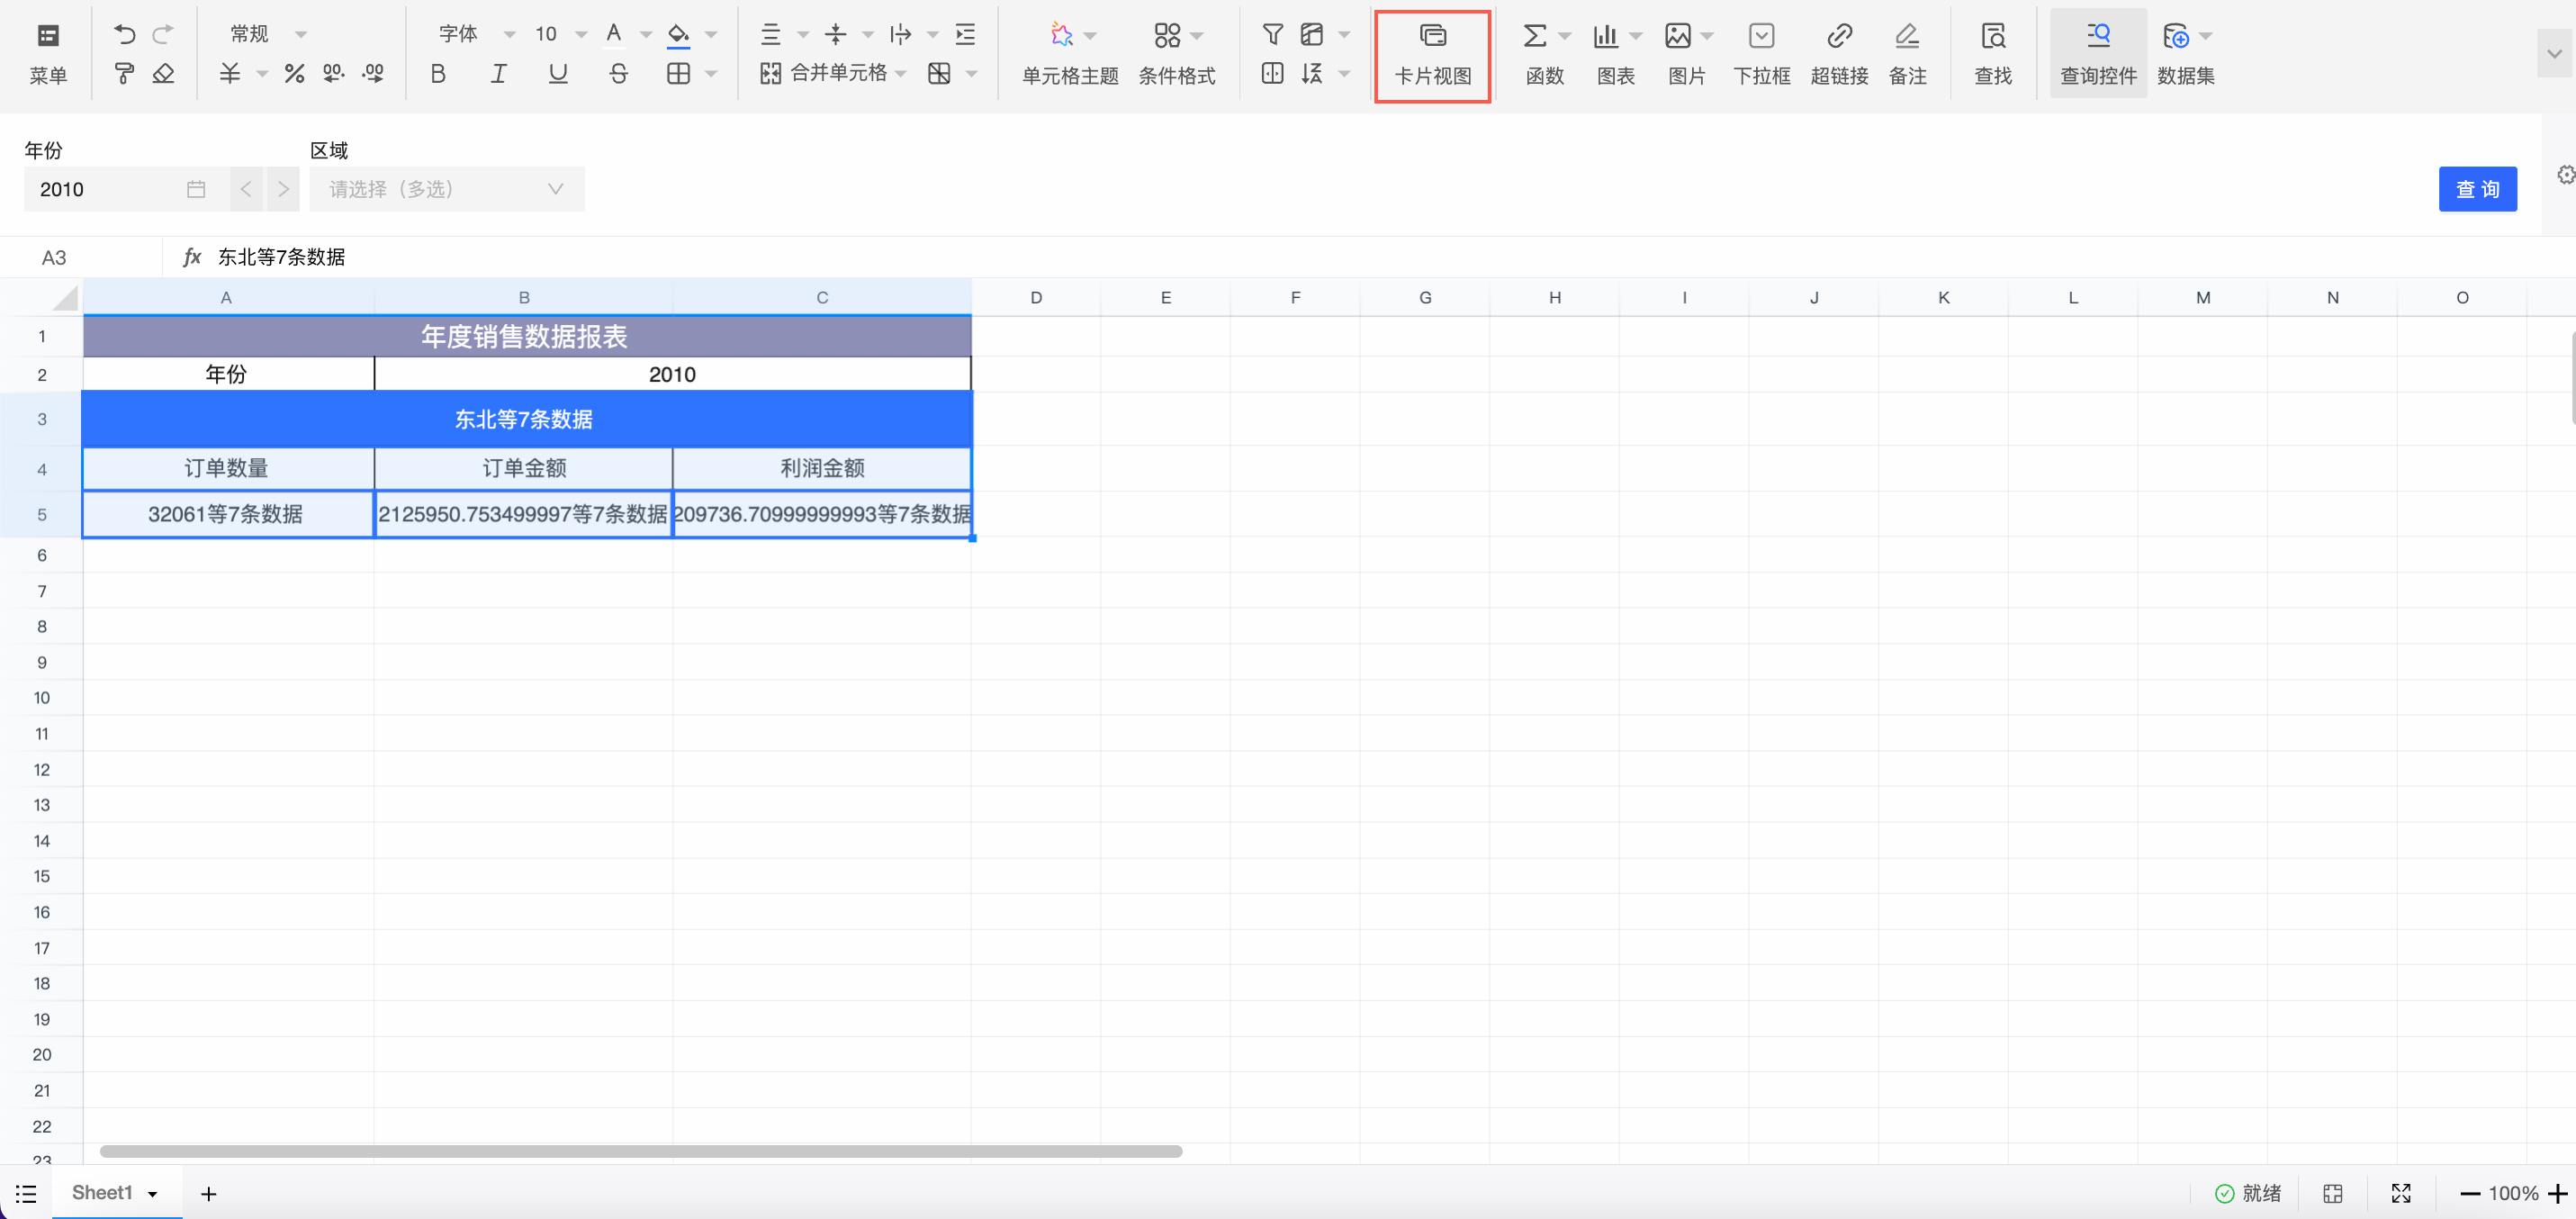This screenshot has width=2576, height=1219.
Task: Click the filter funnel icon
Action: (1272, 35)
